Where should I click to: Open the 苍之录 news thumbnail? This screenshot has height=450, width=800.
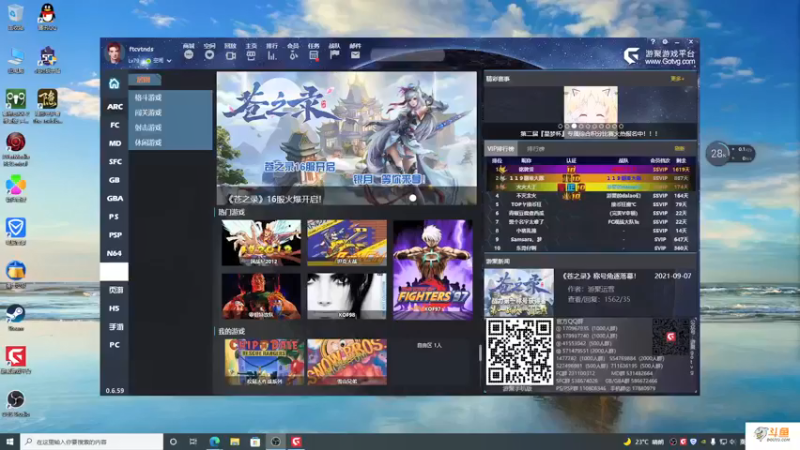tap(519, 292)
